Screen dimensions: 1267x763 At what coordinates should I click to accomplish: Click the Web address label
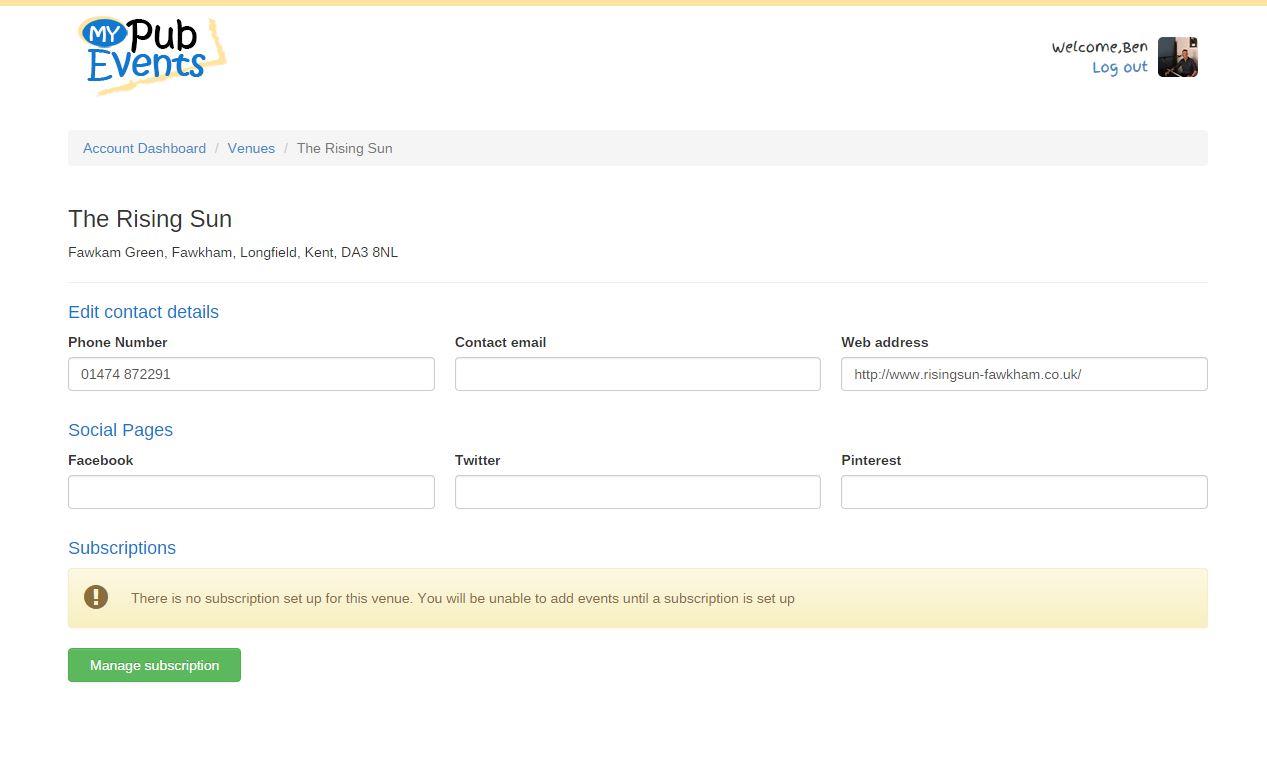pos(885,342)
